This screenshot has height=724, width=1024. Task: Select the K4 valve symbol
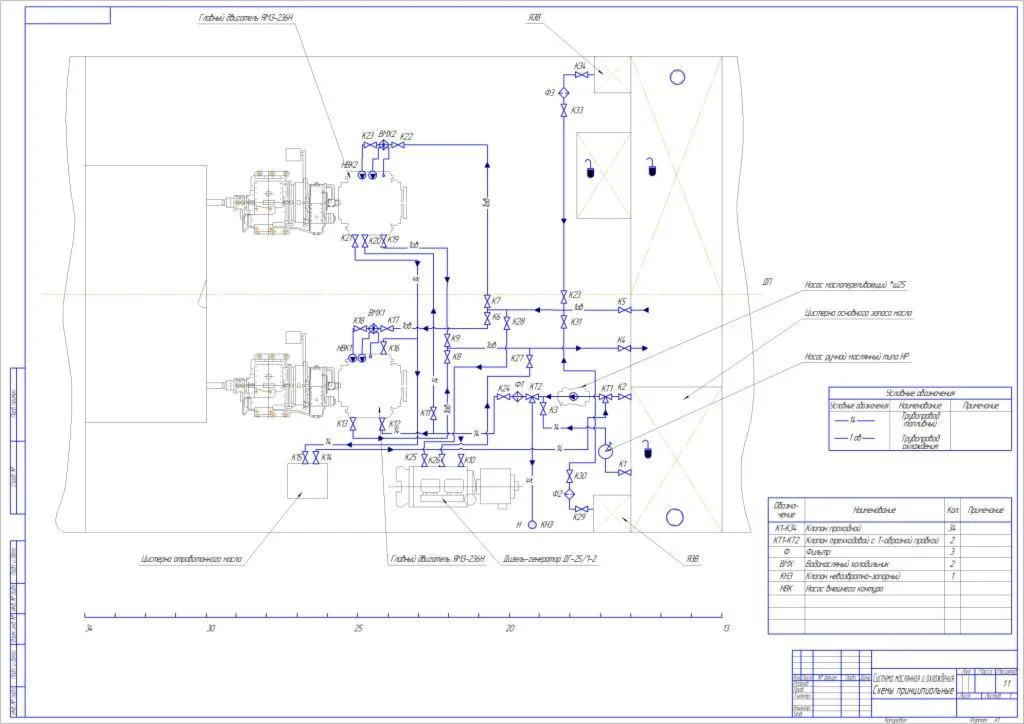point(624,349)
